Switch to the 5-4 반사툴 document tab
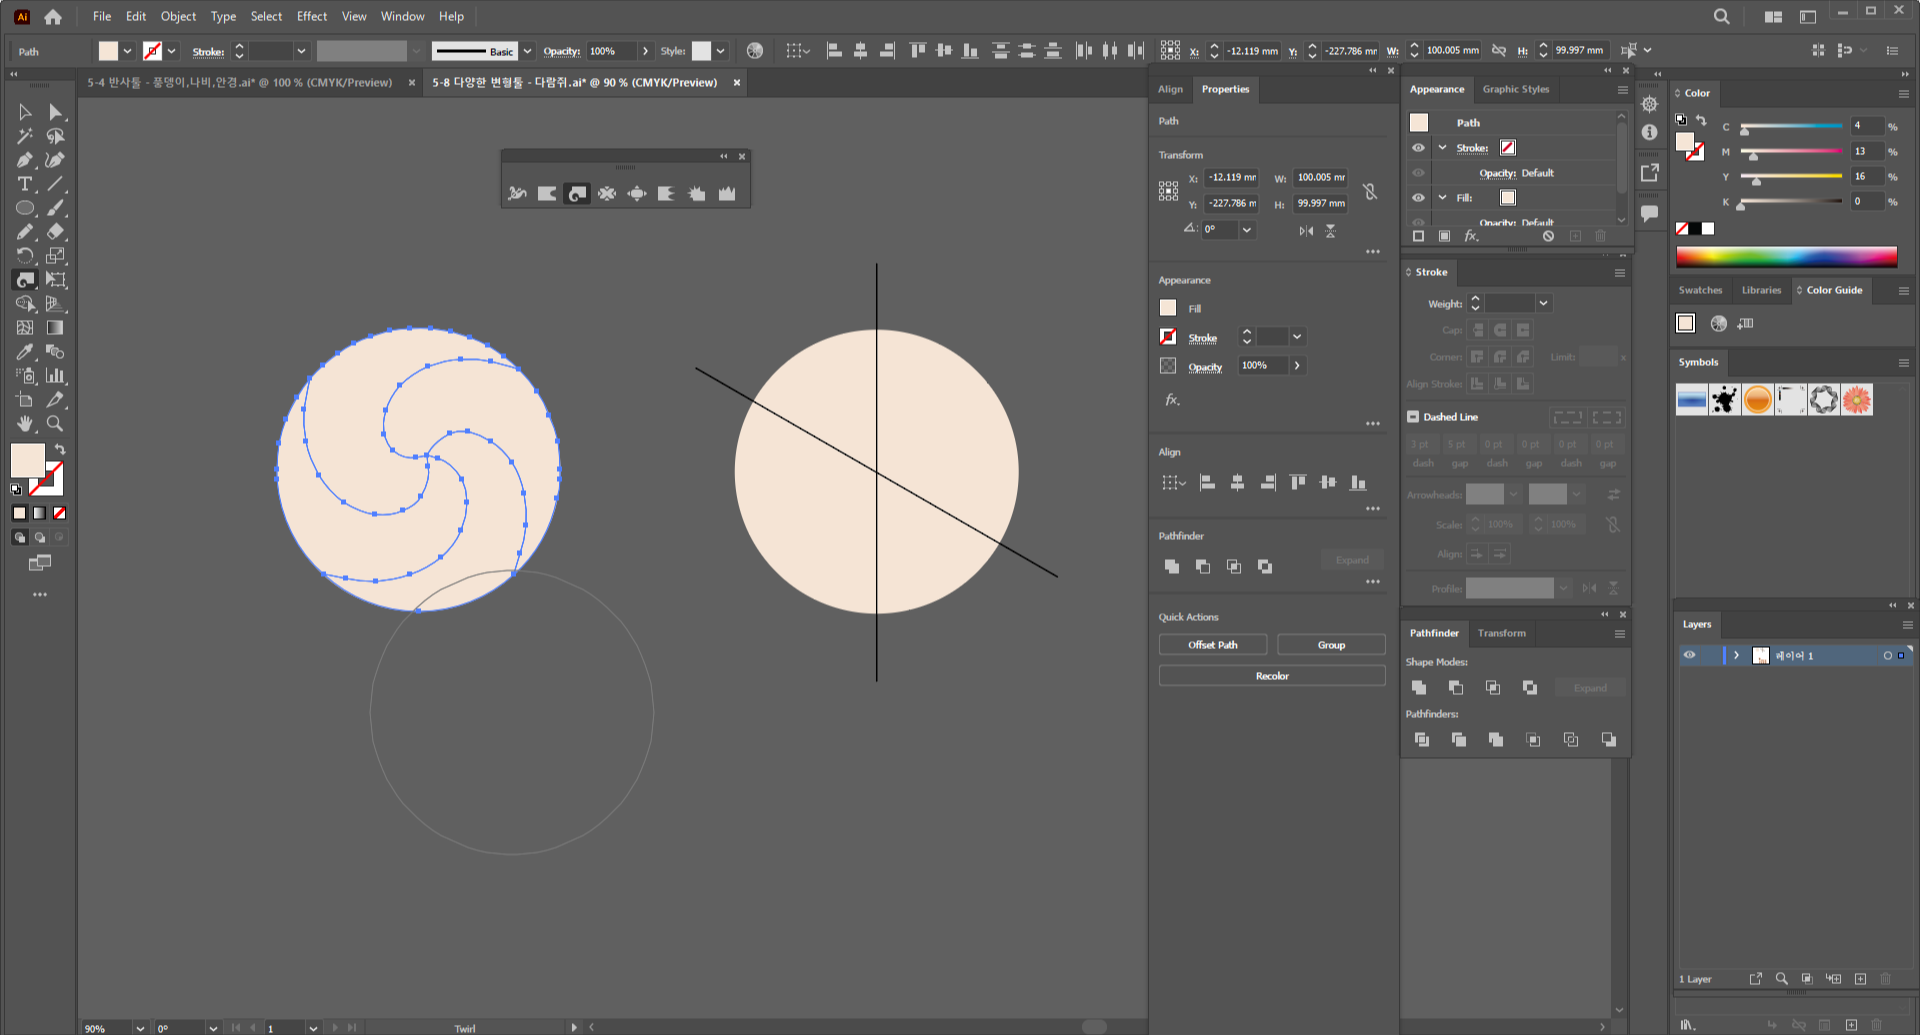 pyautogui.click(x=240, y=83)
